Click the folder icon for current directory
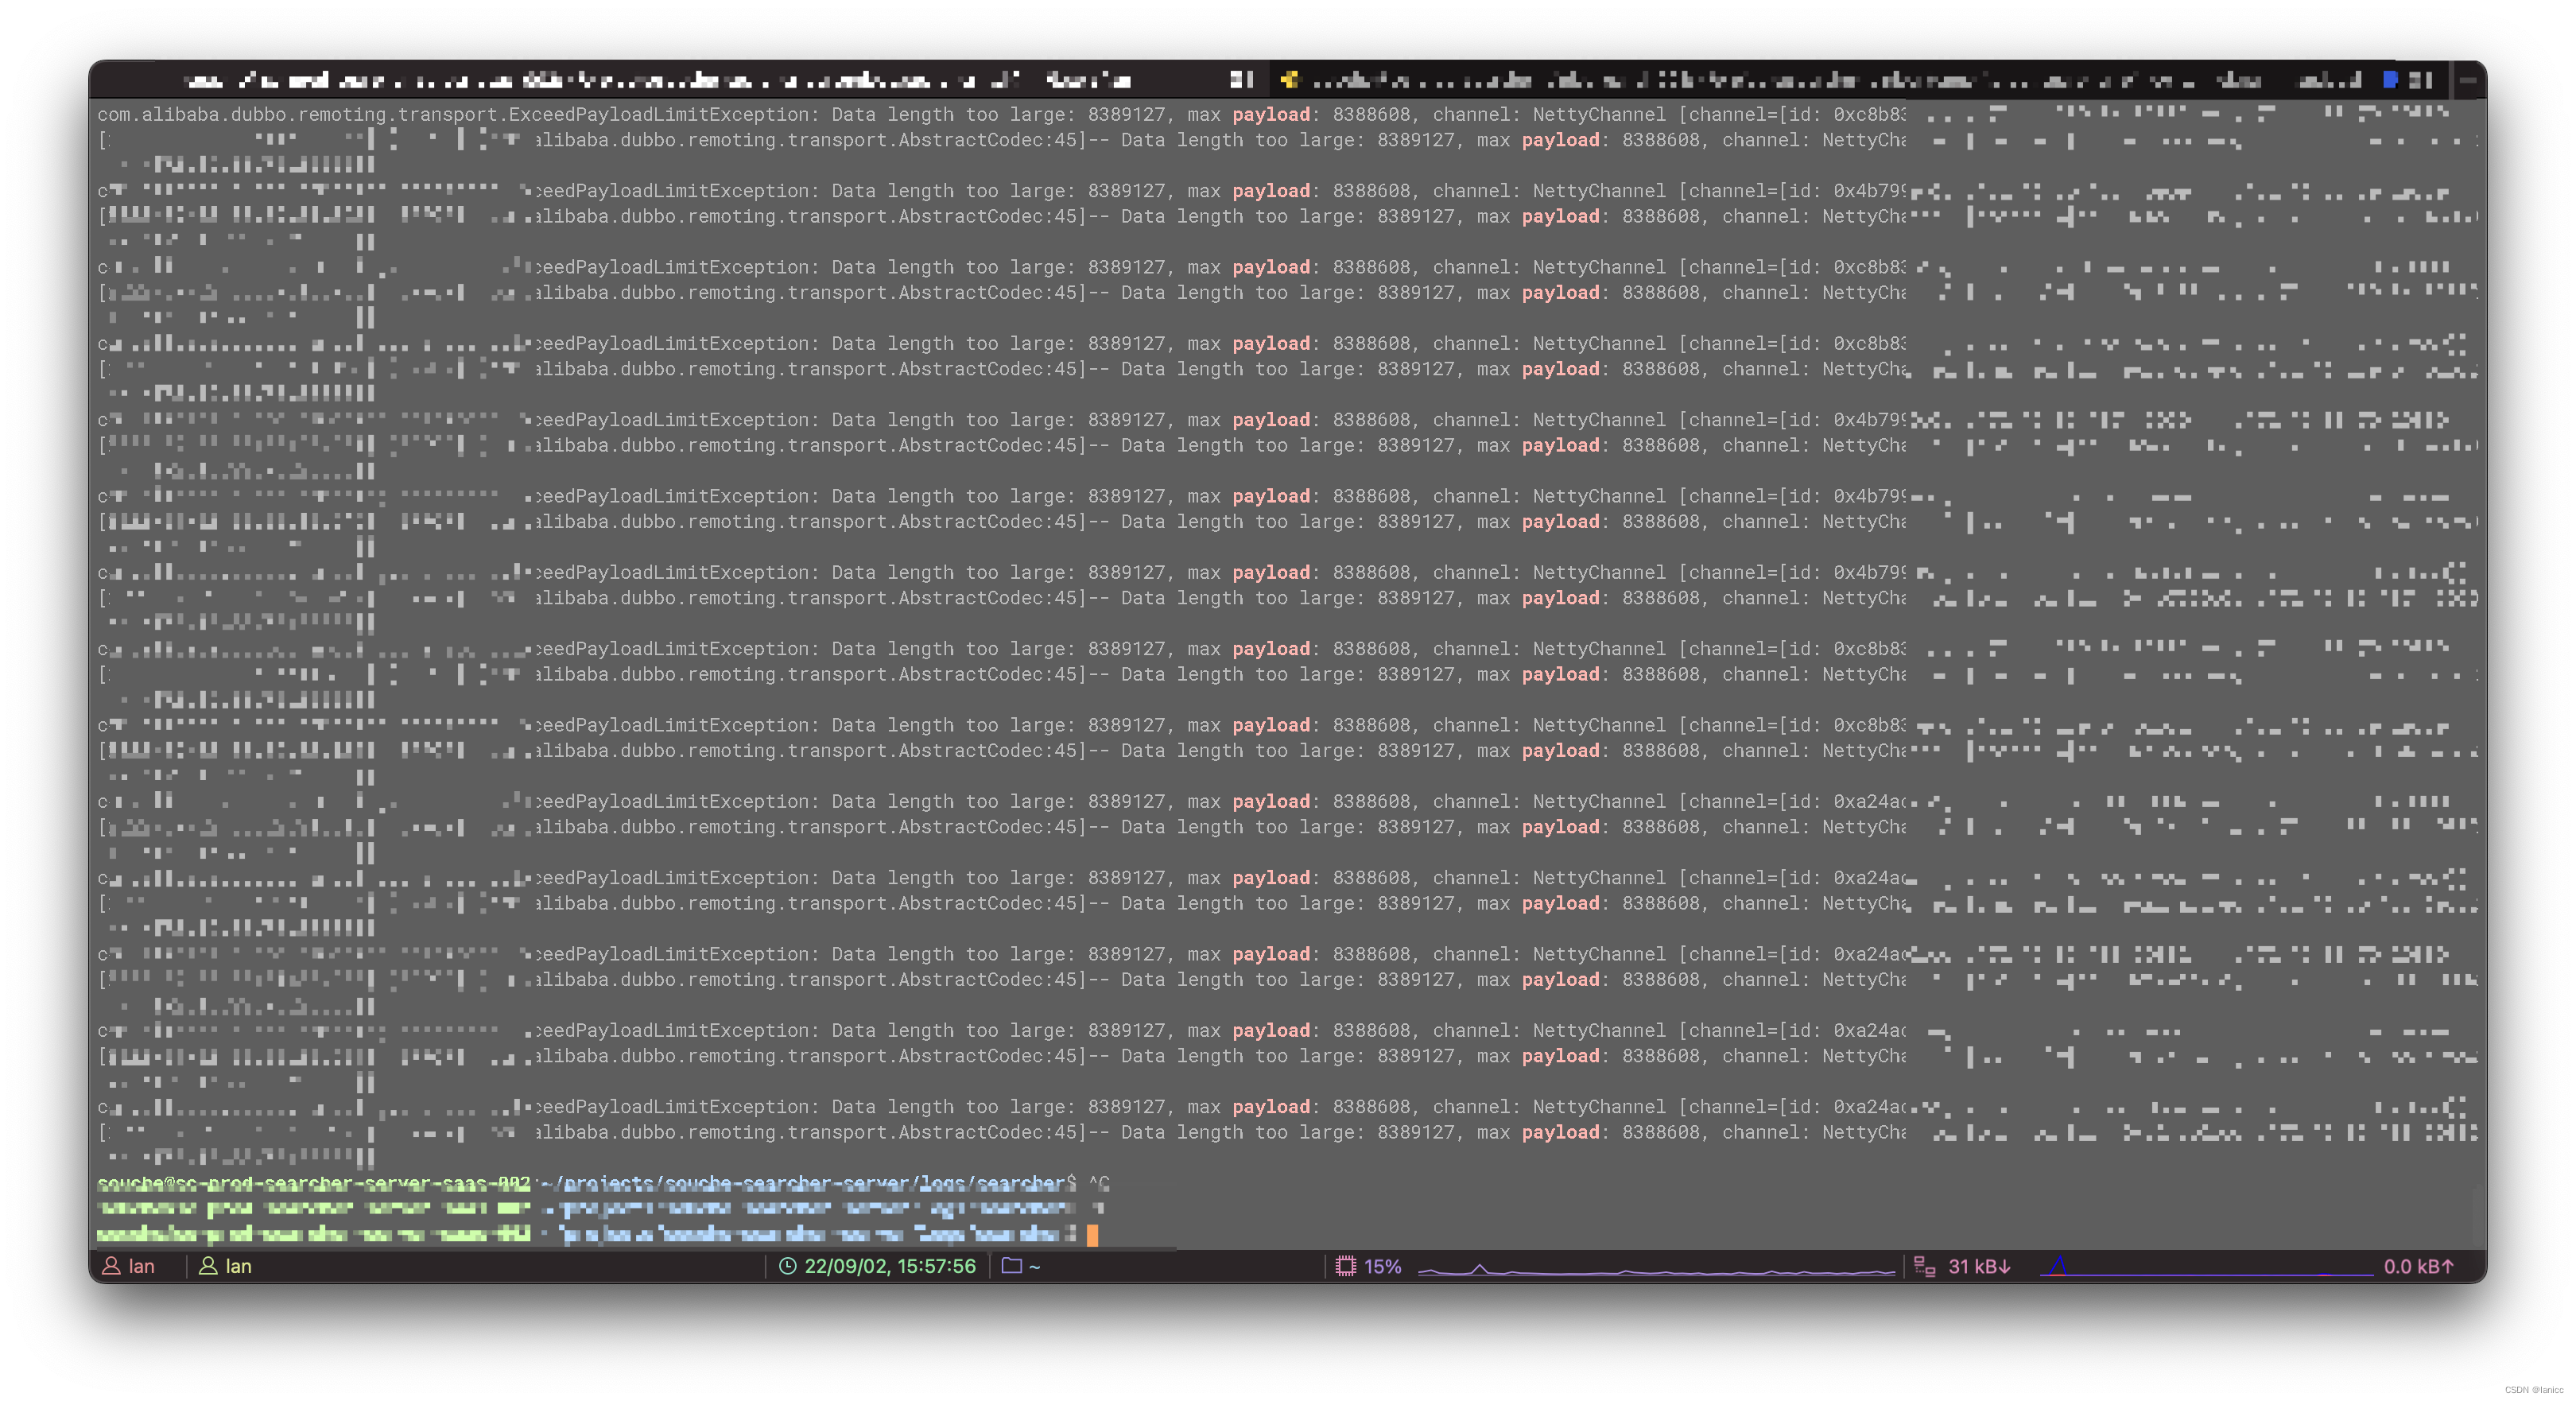This screenshot has width=2576, height=1401. tap(1012, 1266)
